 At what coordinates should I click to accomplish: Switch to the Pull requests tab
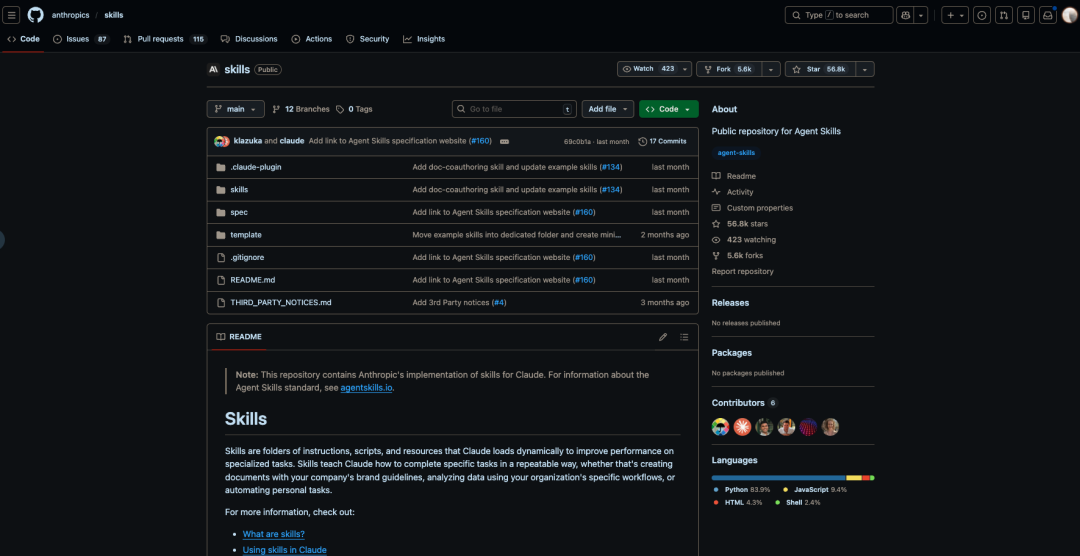(x=165, y=39)
